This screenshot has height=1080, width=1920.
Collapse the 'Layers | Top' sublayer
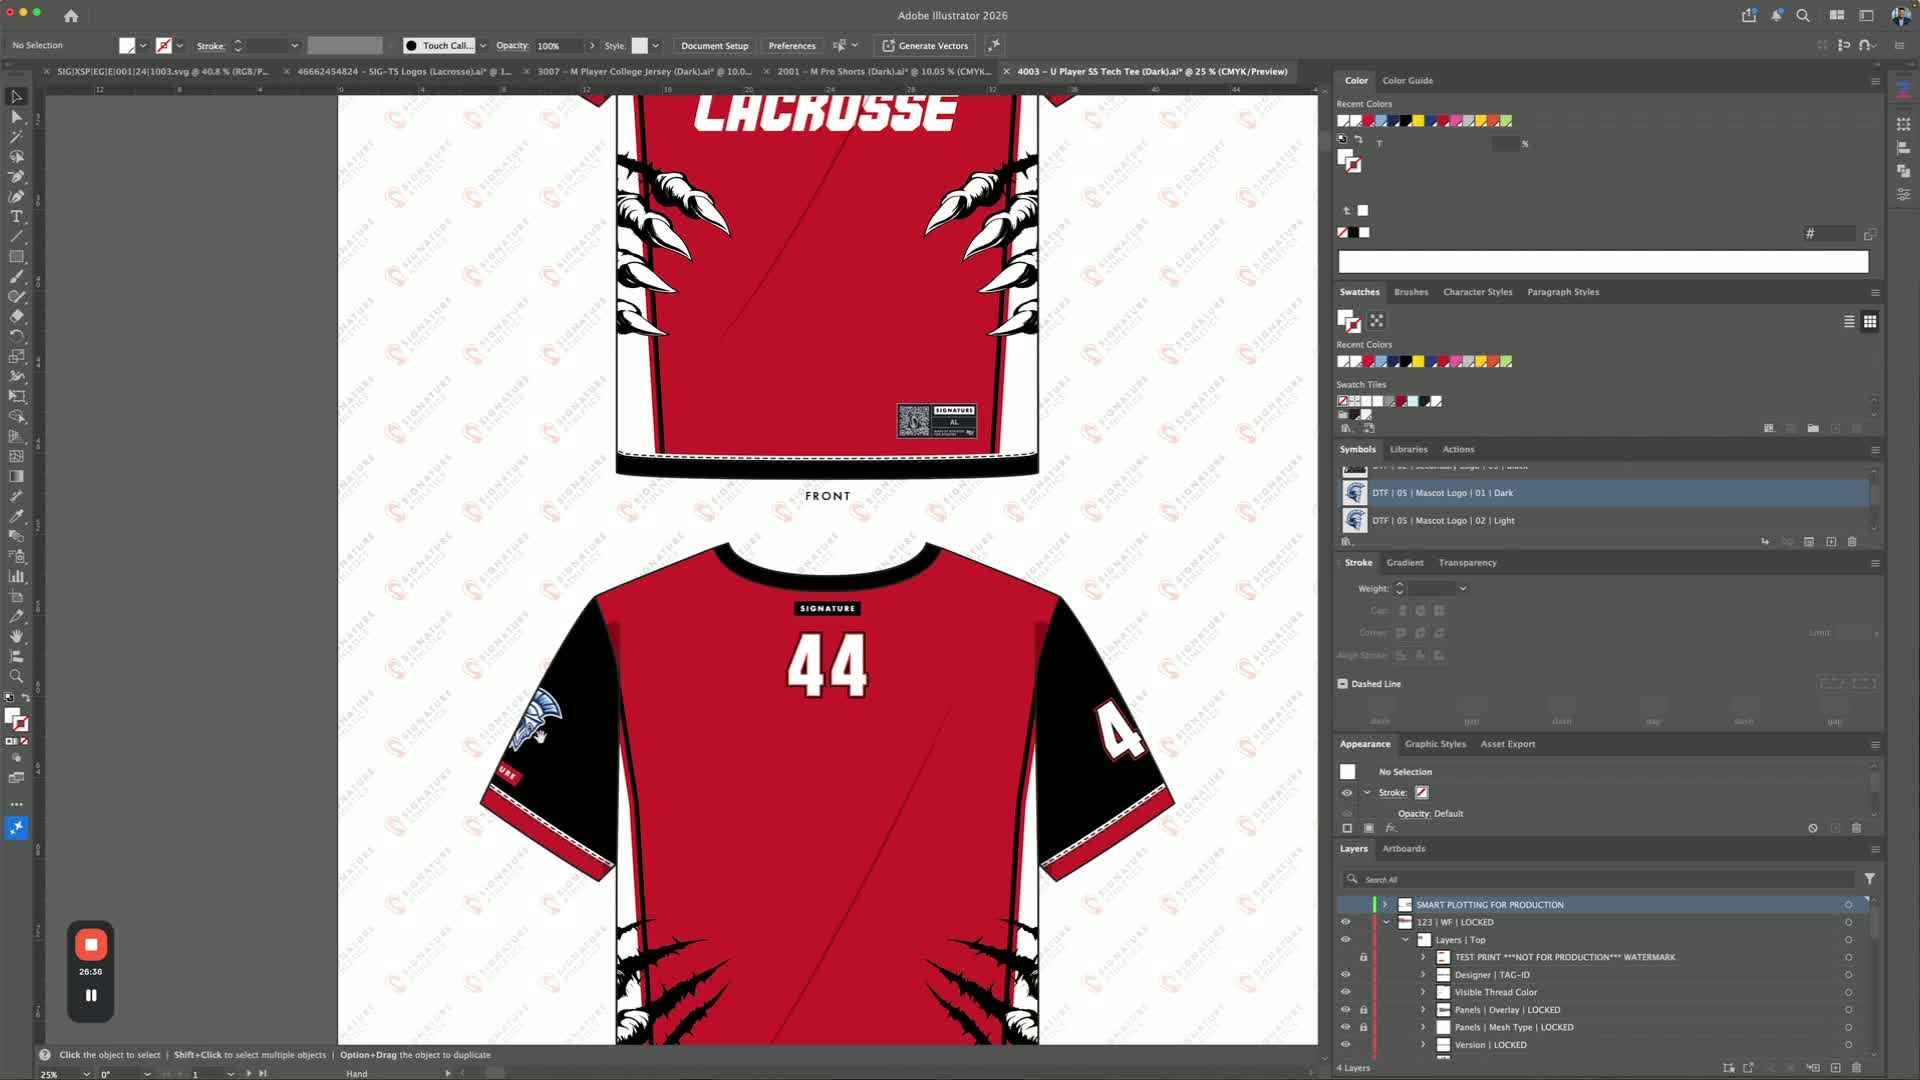(x=1405, y=940)
